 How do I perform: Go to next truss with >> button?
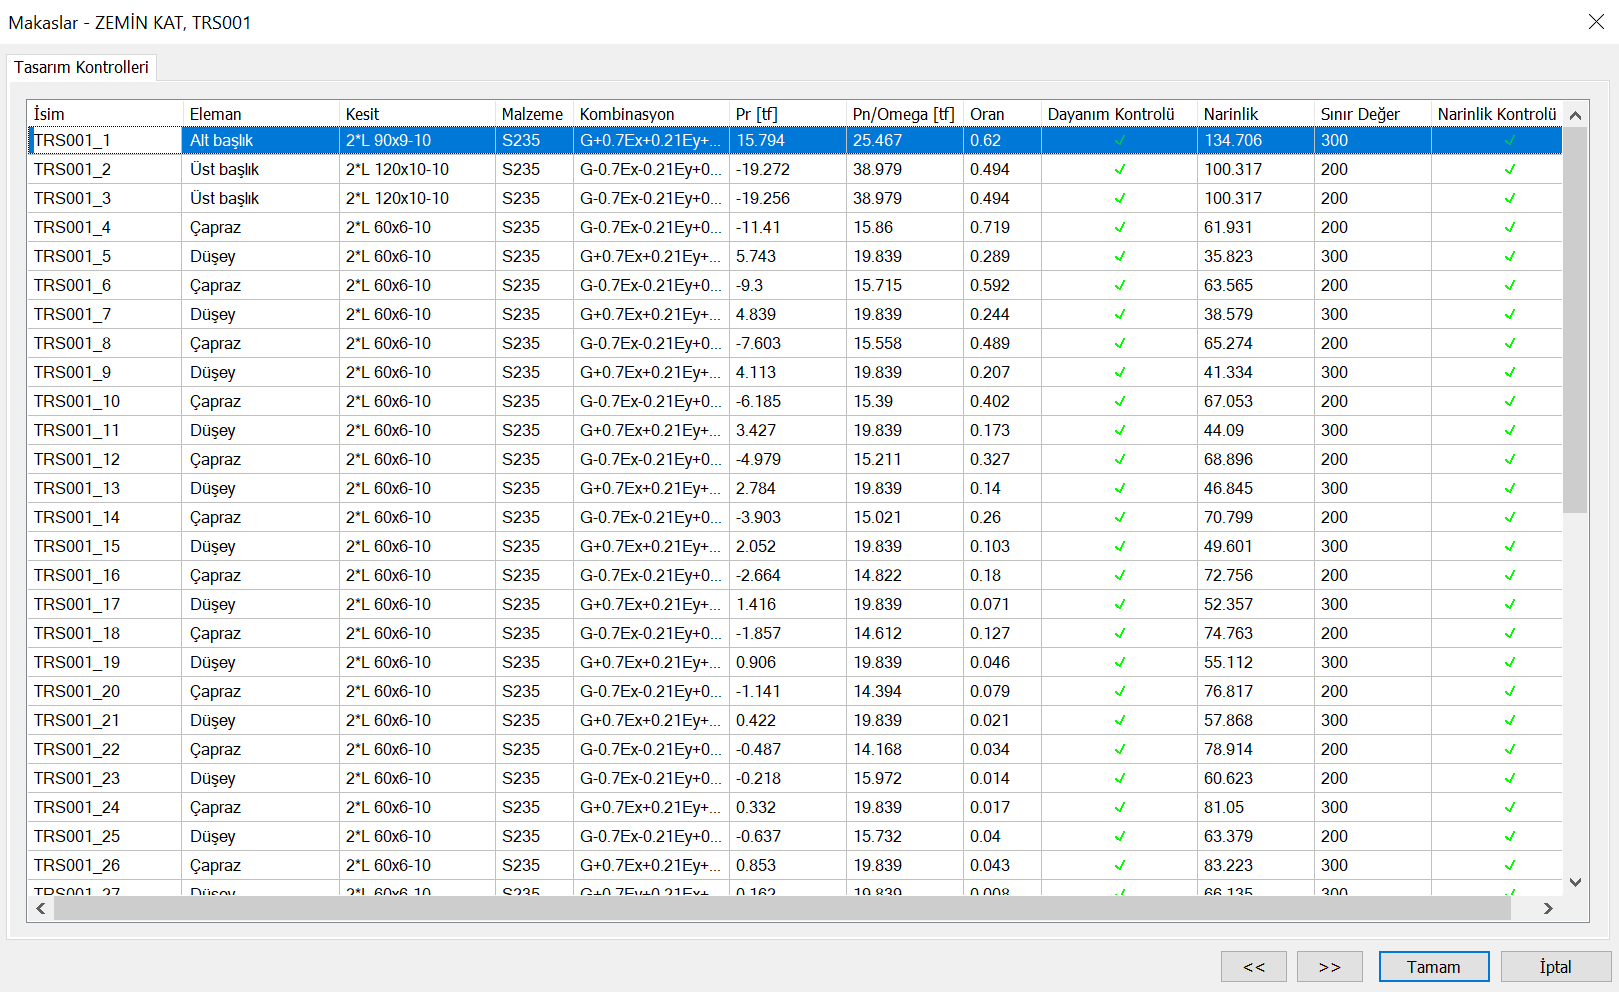click(x=1329, y=967)
